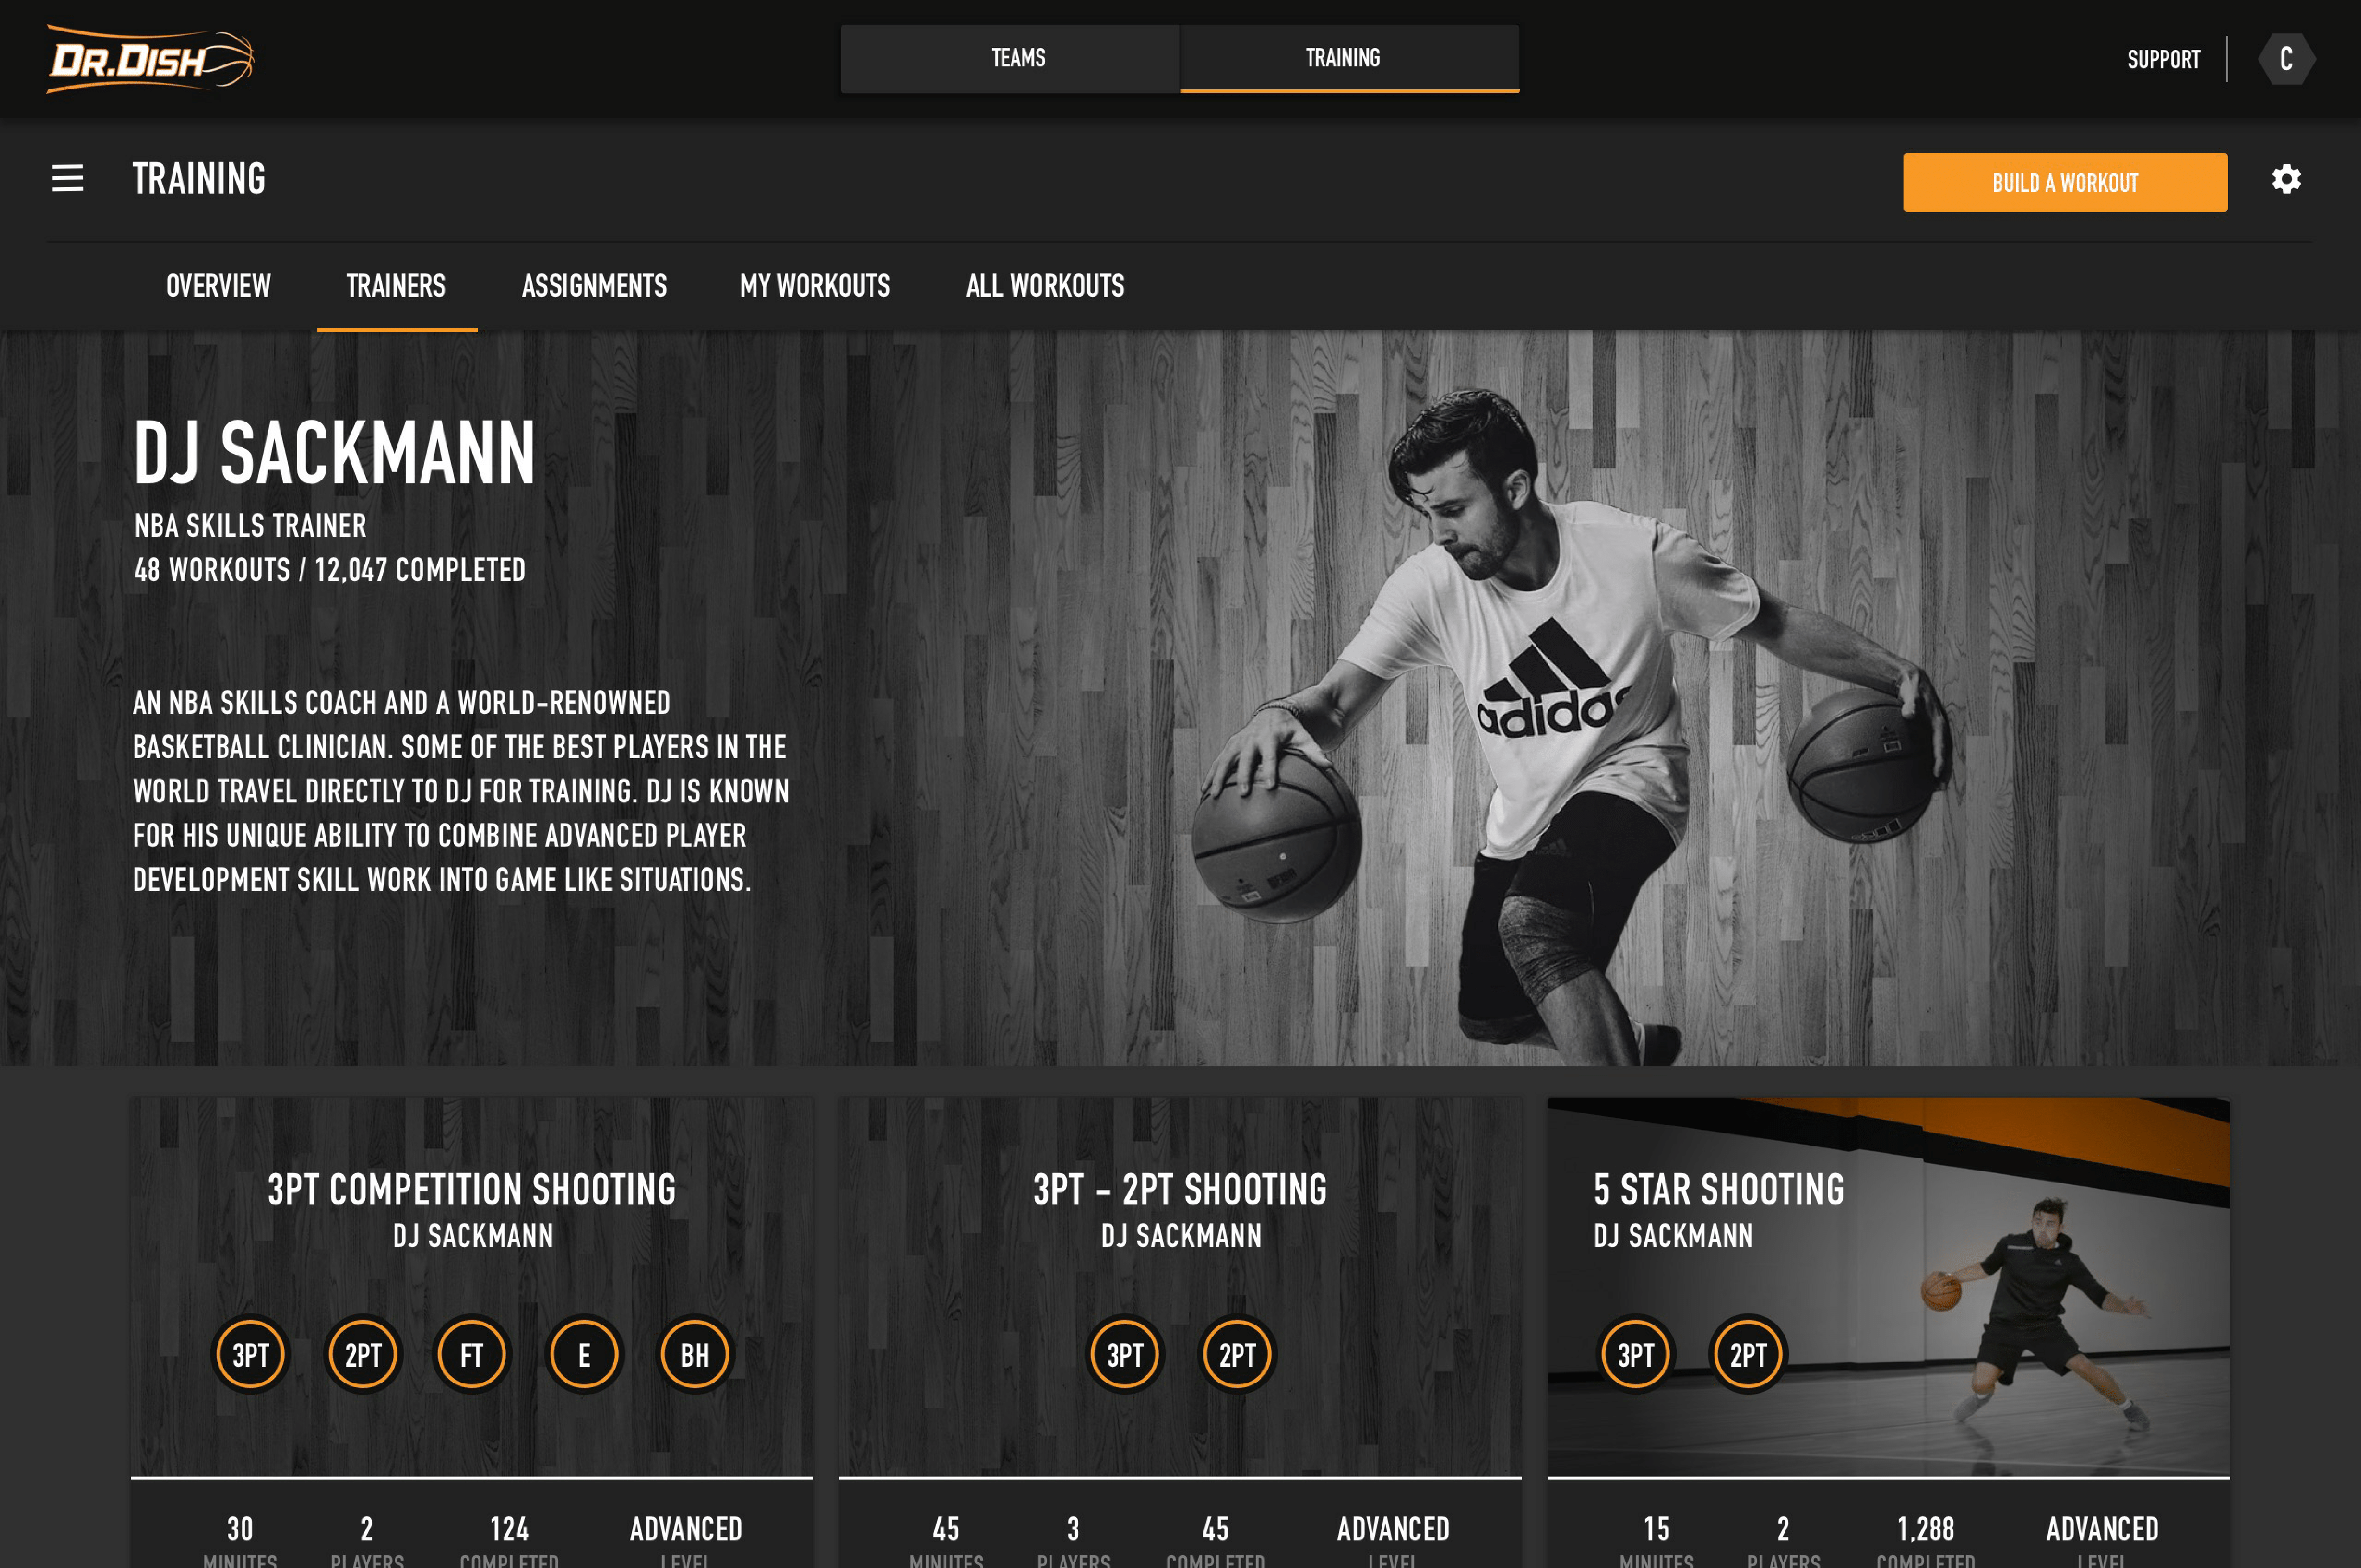Click the 3 players value

click(x=1073, y=1529)
